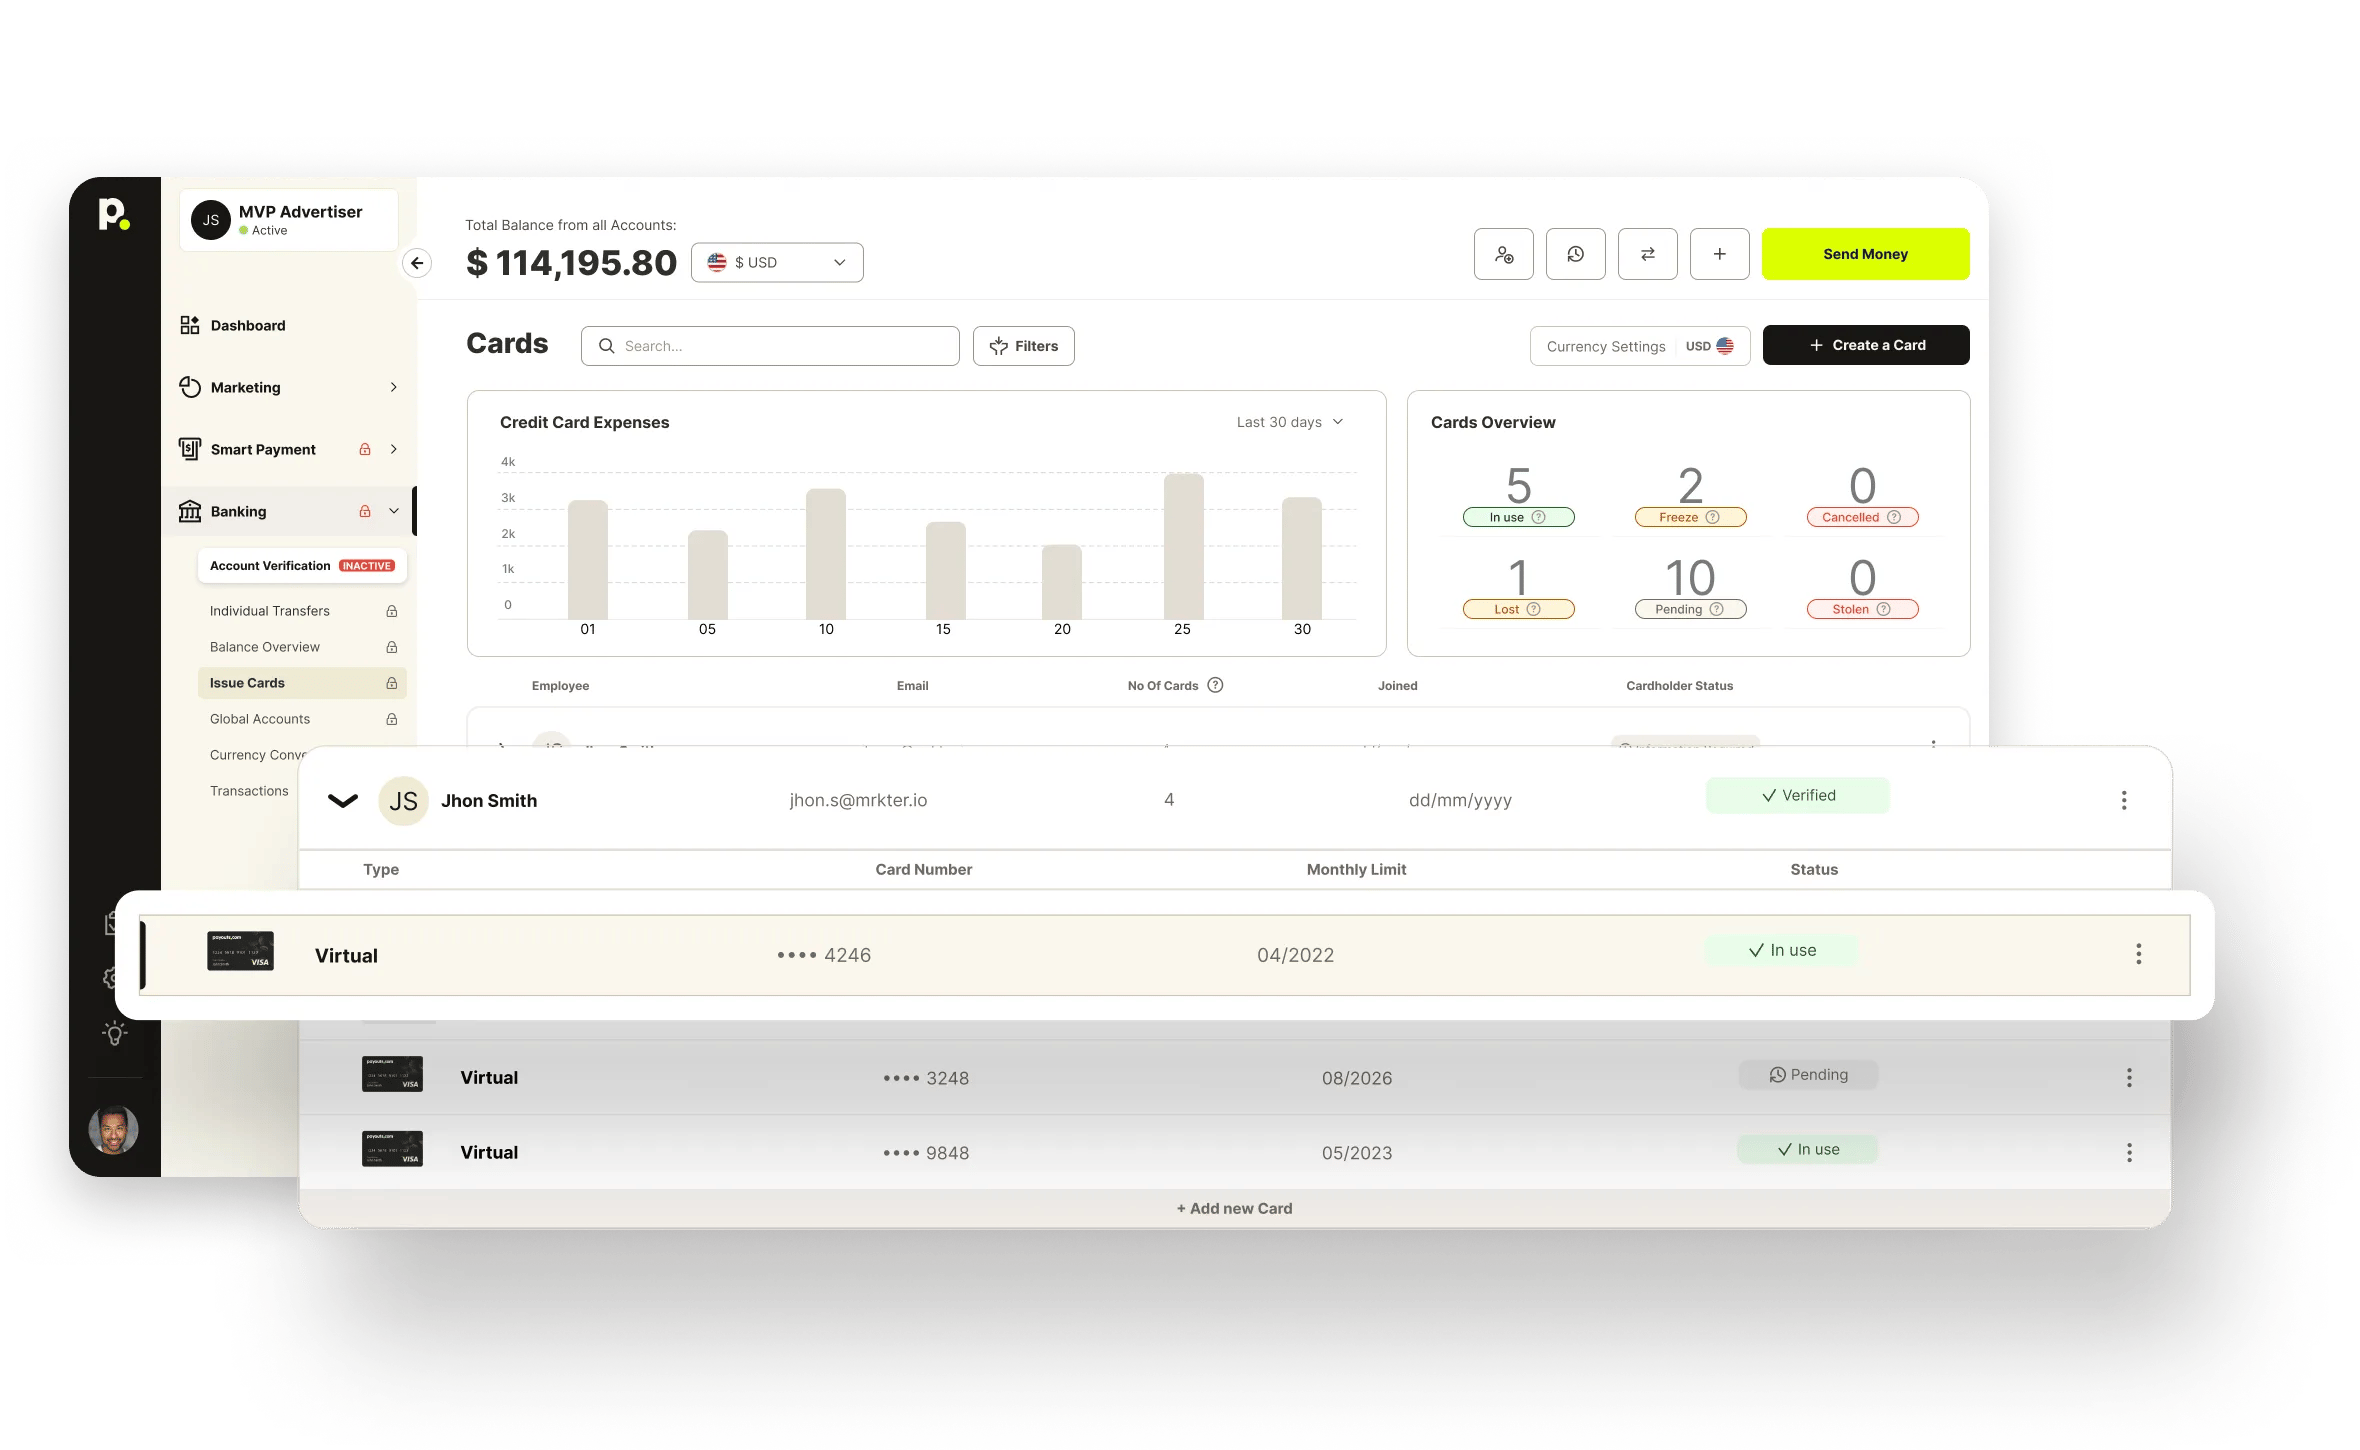Click the back arrow near the total balance

(418, 262)
